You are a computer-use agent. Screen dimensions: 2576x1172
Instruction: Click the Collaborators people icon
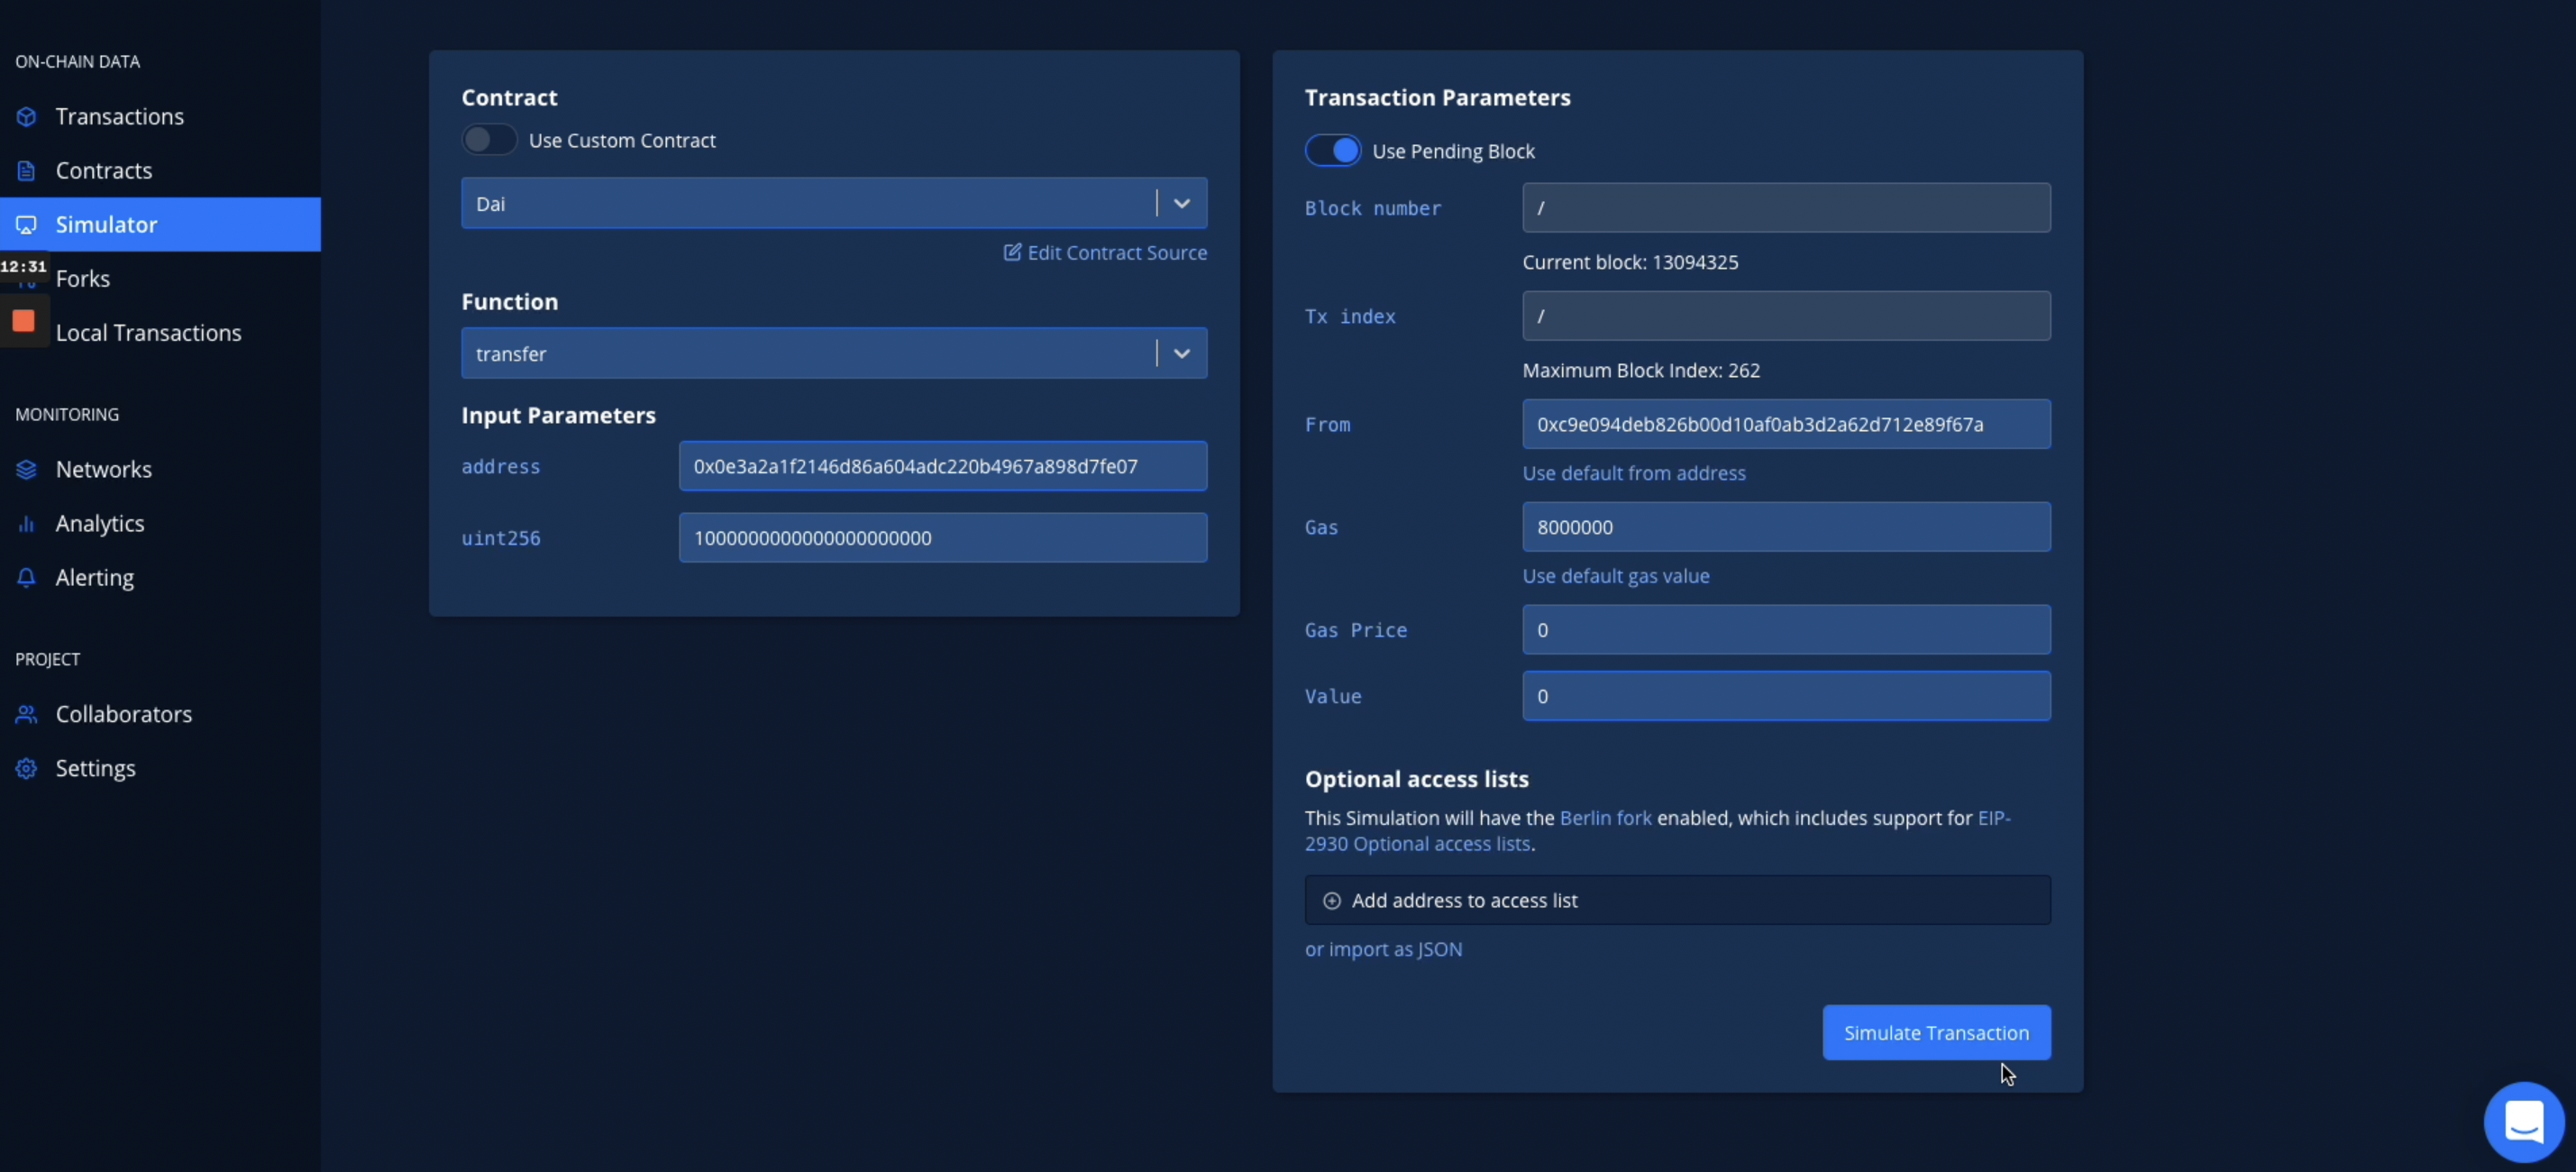pos(27,715)
